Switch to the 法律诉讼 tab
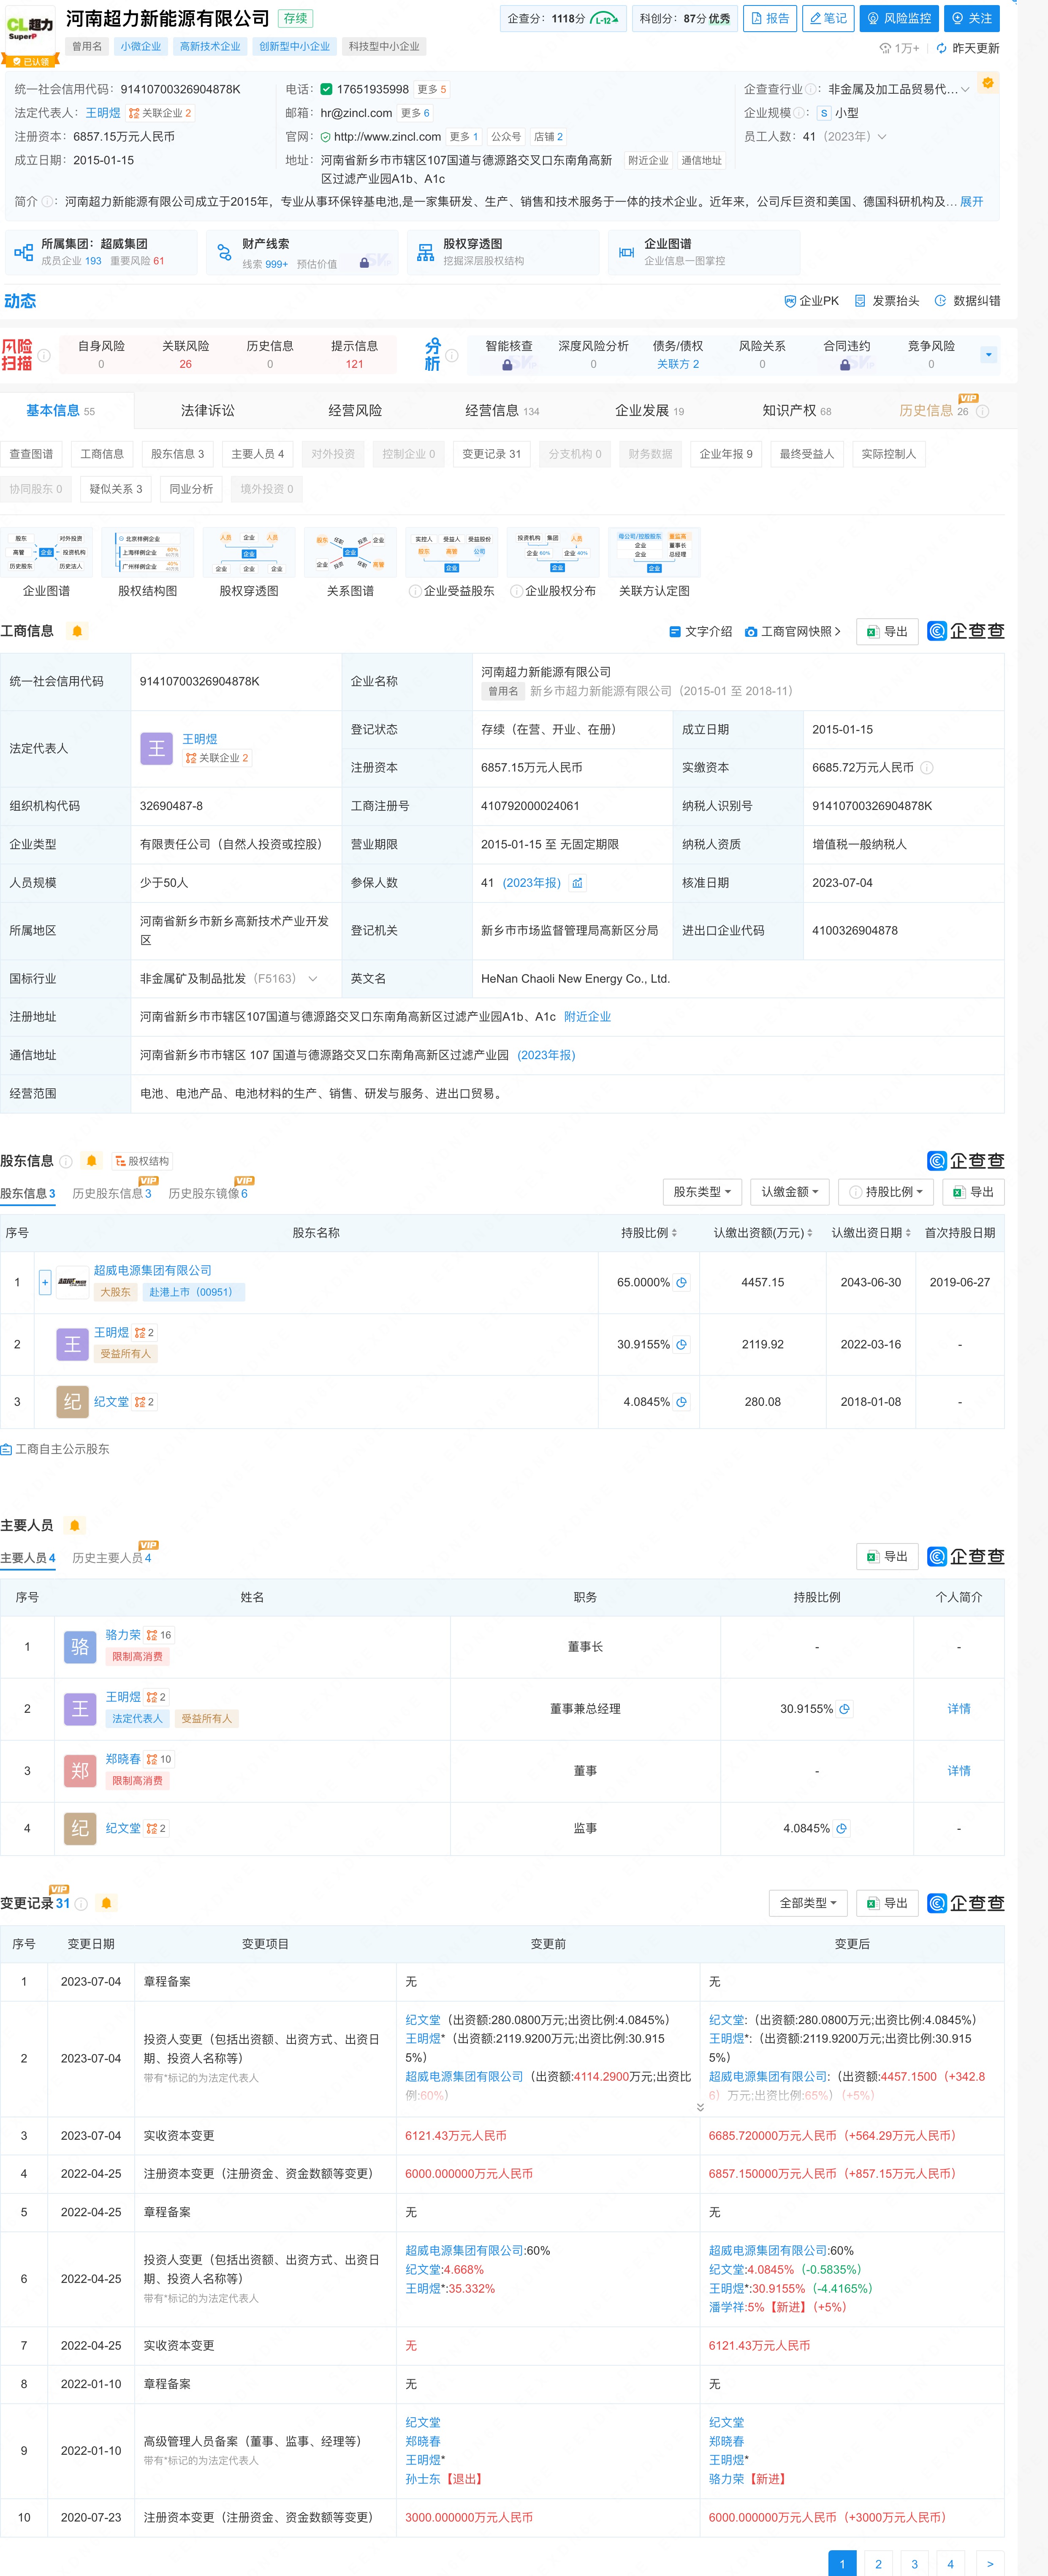The image size is (1048, 2576). (208, 411)
